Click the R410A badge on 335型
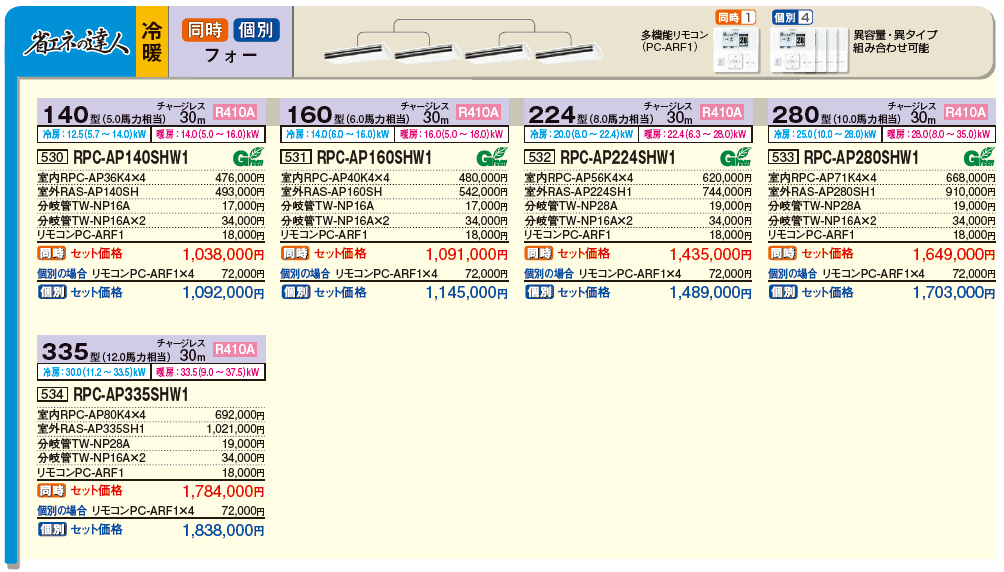This screenshot has width=1004, height=572. click(235, 349)
